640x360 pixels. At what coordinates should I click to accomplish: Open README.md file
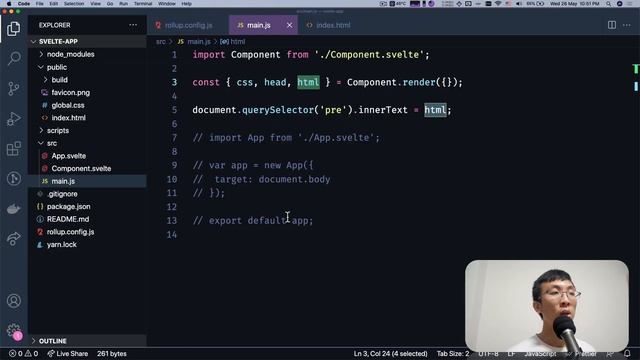[x=87, y=219]
